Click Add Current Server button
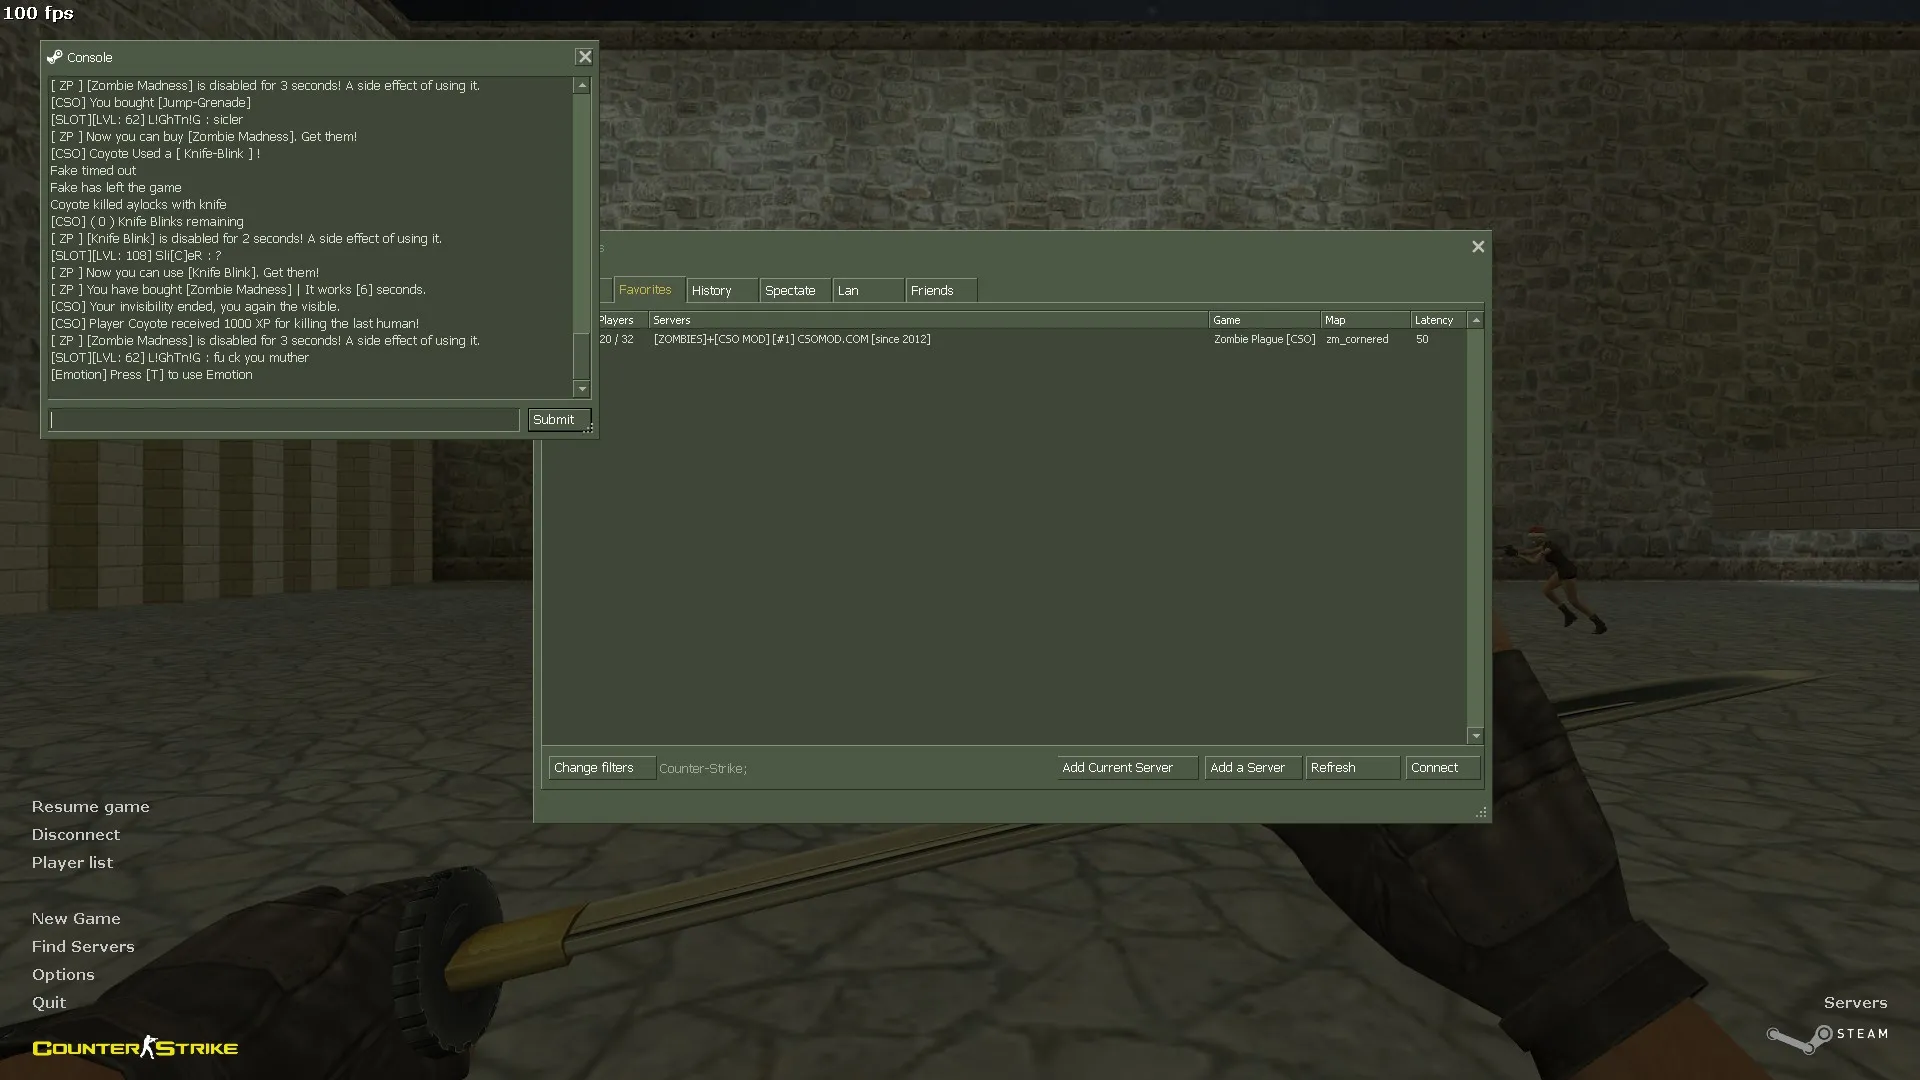Screen dimensions: 1920x1080 click(1127, 768)
